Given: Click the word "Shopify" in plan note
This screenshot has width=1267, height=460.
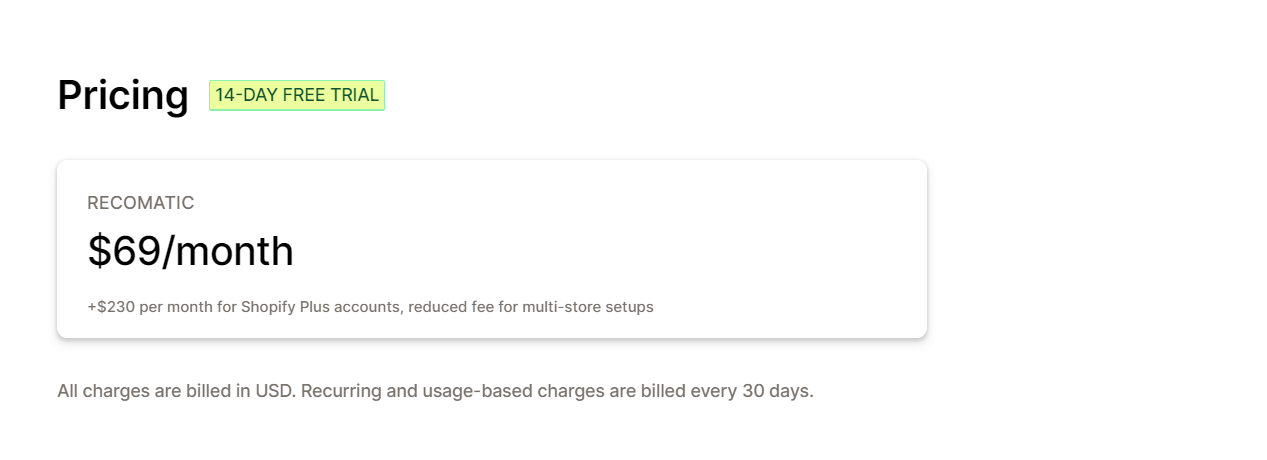Looking at the screenshot, I should 270,307.
